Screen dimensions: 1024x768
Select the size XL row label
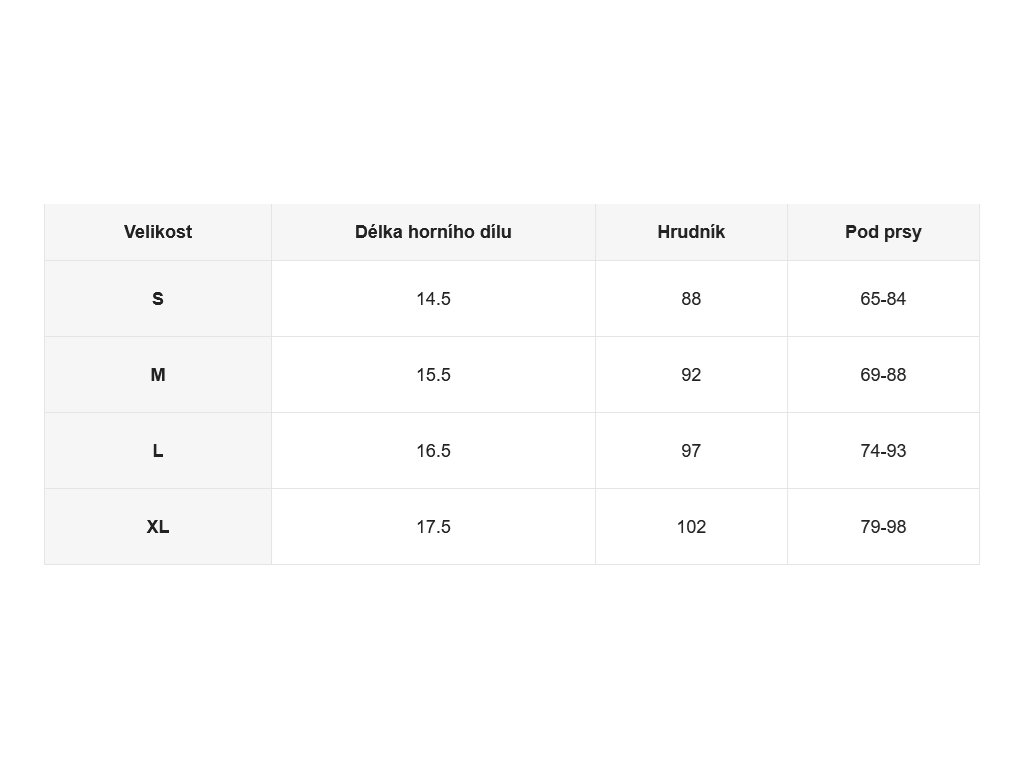[158, 527]
